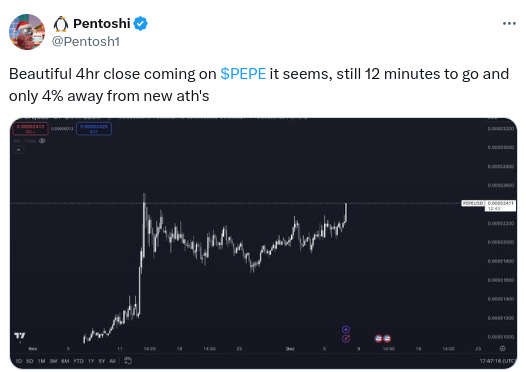Click the purple plus event marker
This screenshot has width=526, height=372.
(x=346, y=329)
